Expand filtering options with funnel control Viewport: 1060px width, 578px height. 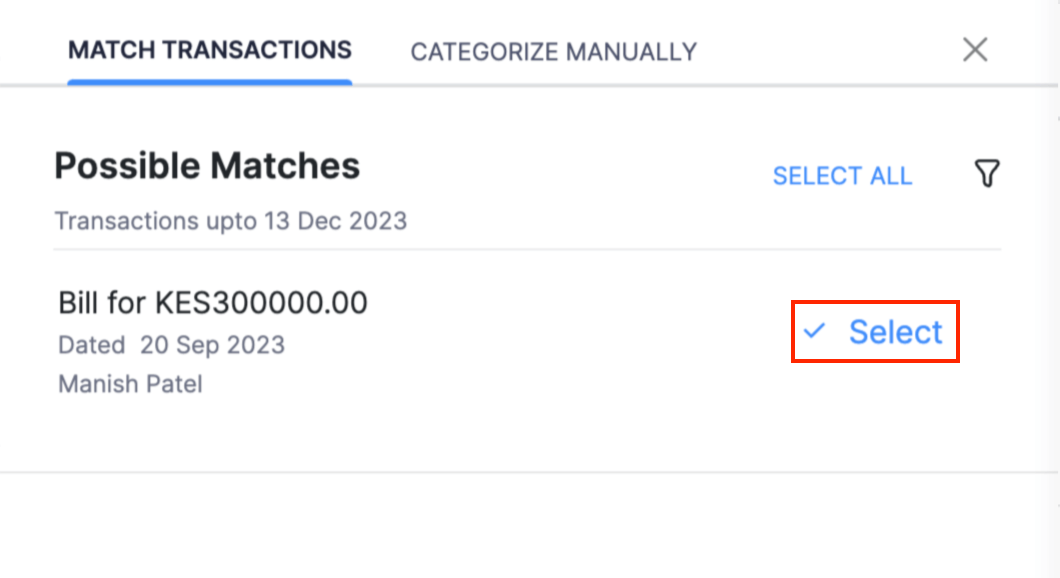coord(987,174)
